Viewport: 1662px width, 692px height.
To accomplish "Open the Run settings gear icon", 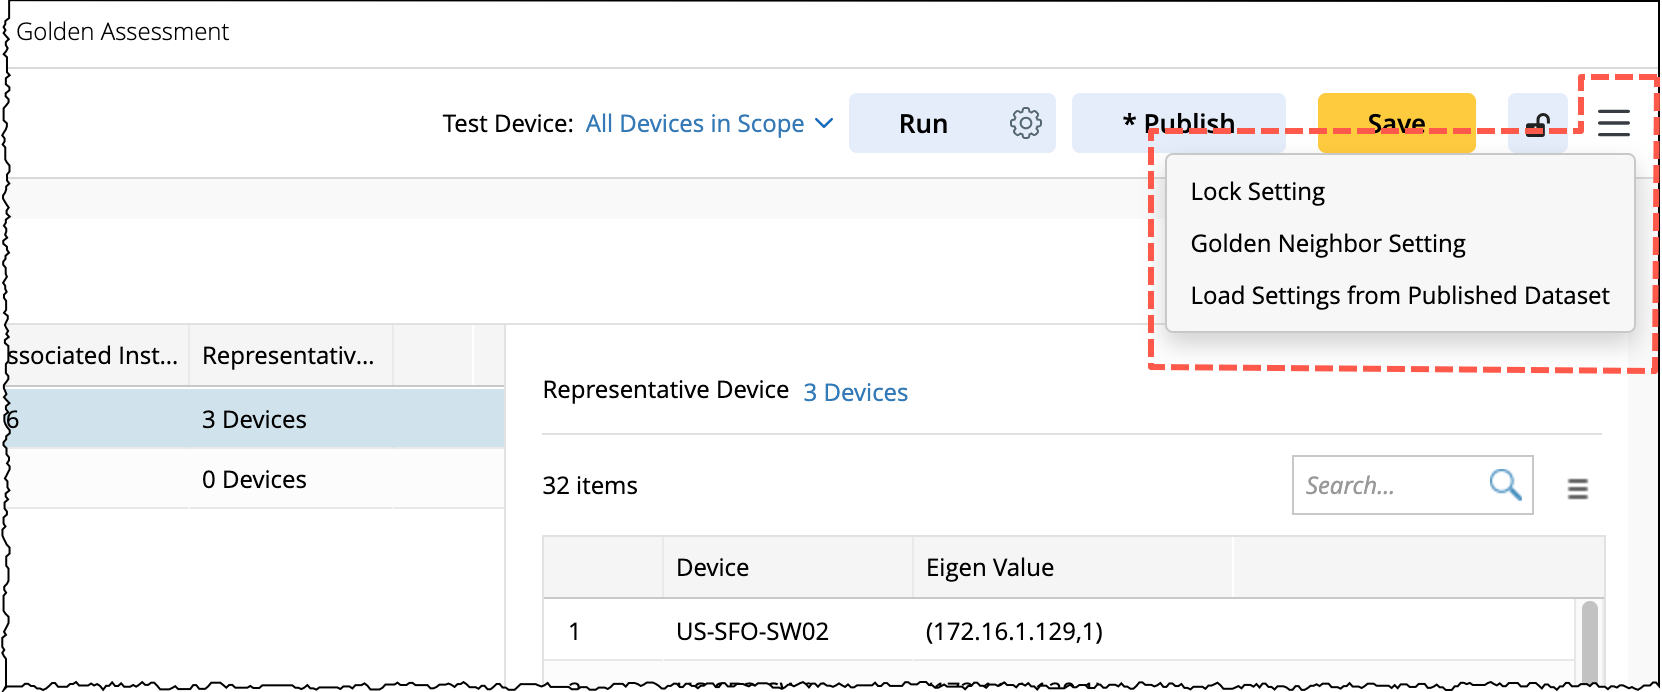I will click(x=1025, y=123).
